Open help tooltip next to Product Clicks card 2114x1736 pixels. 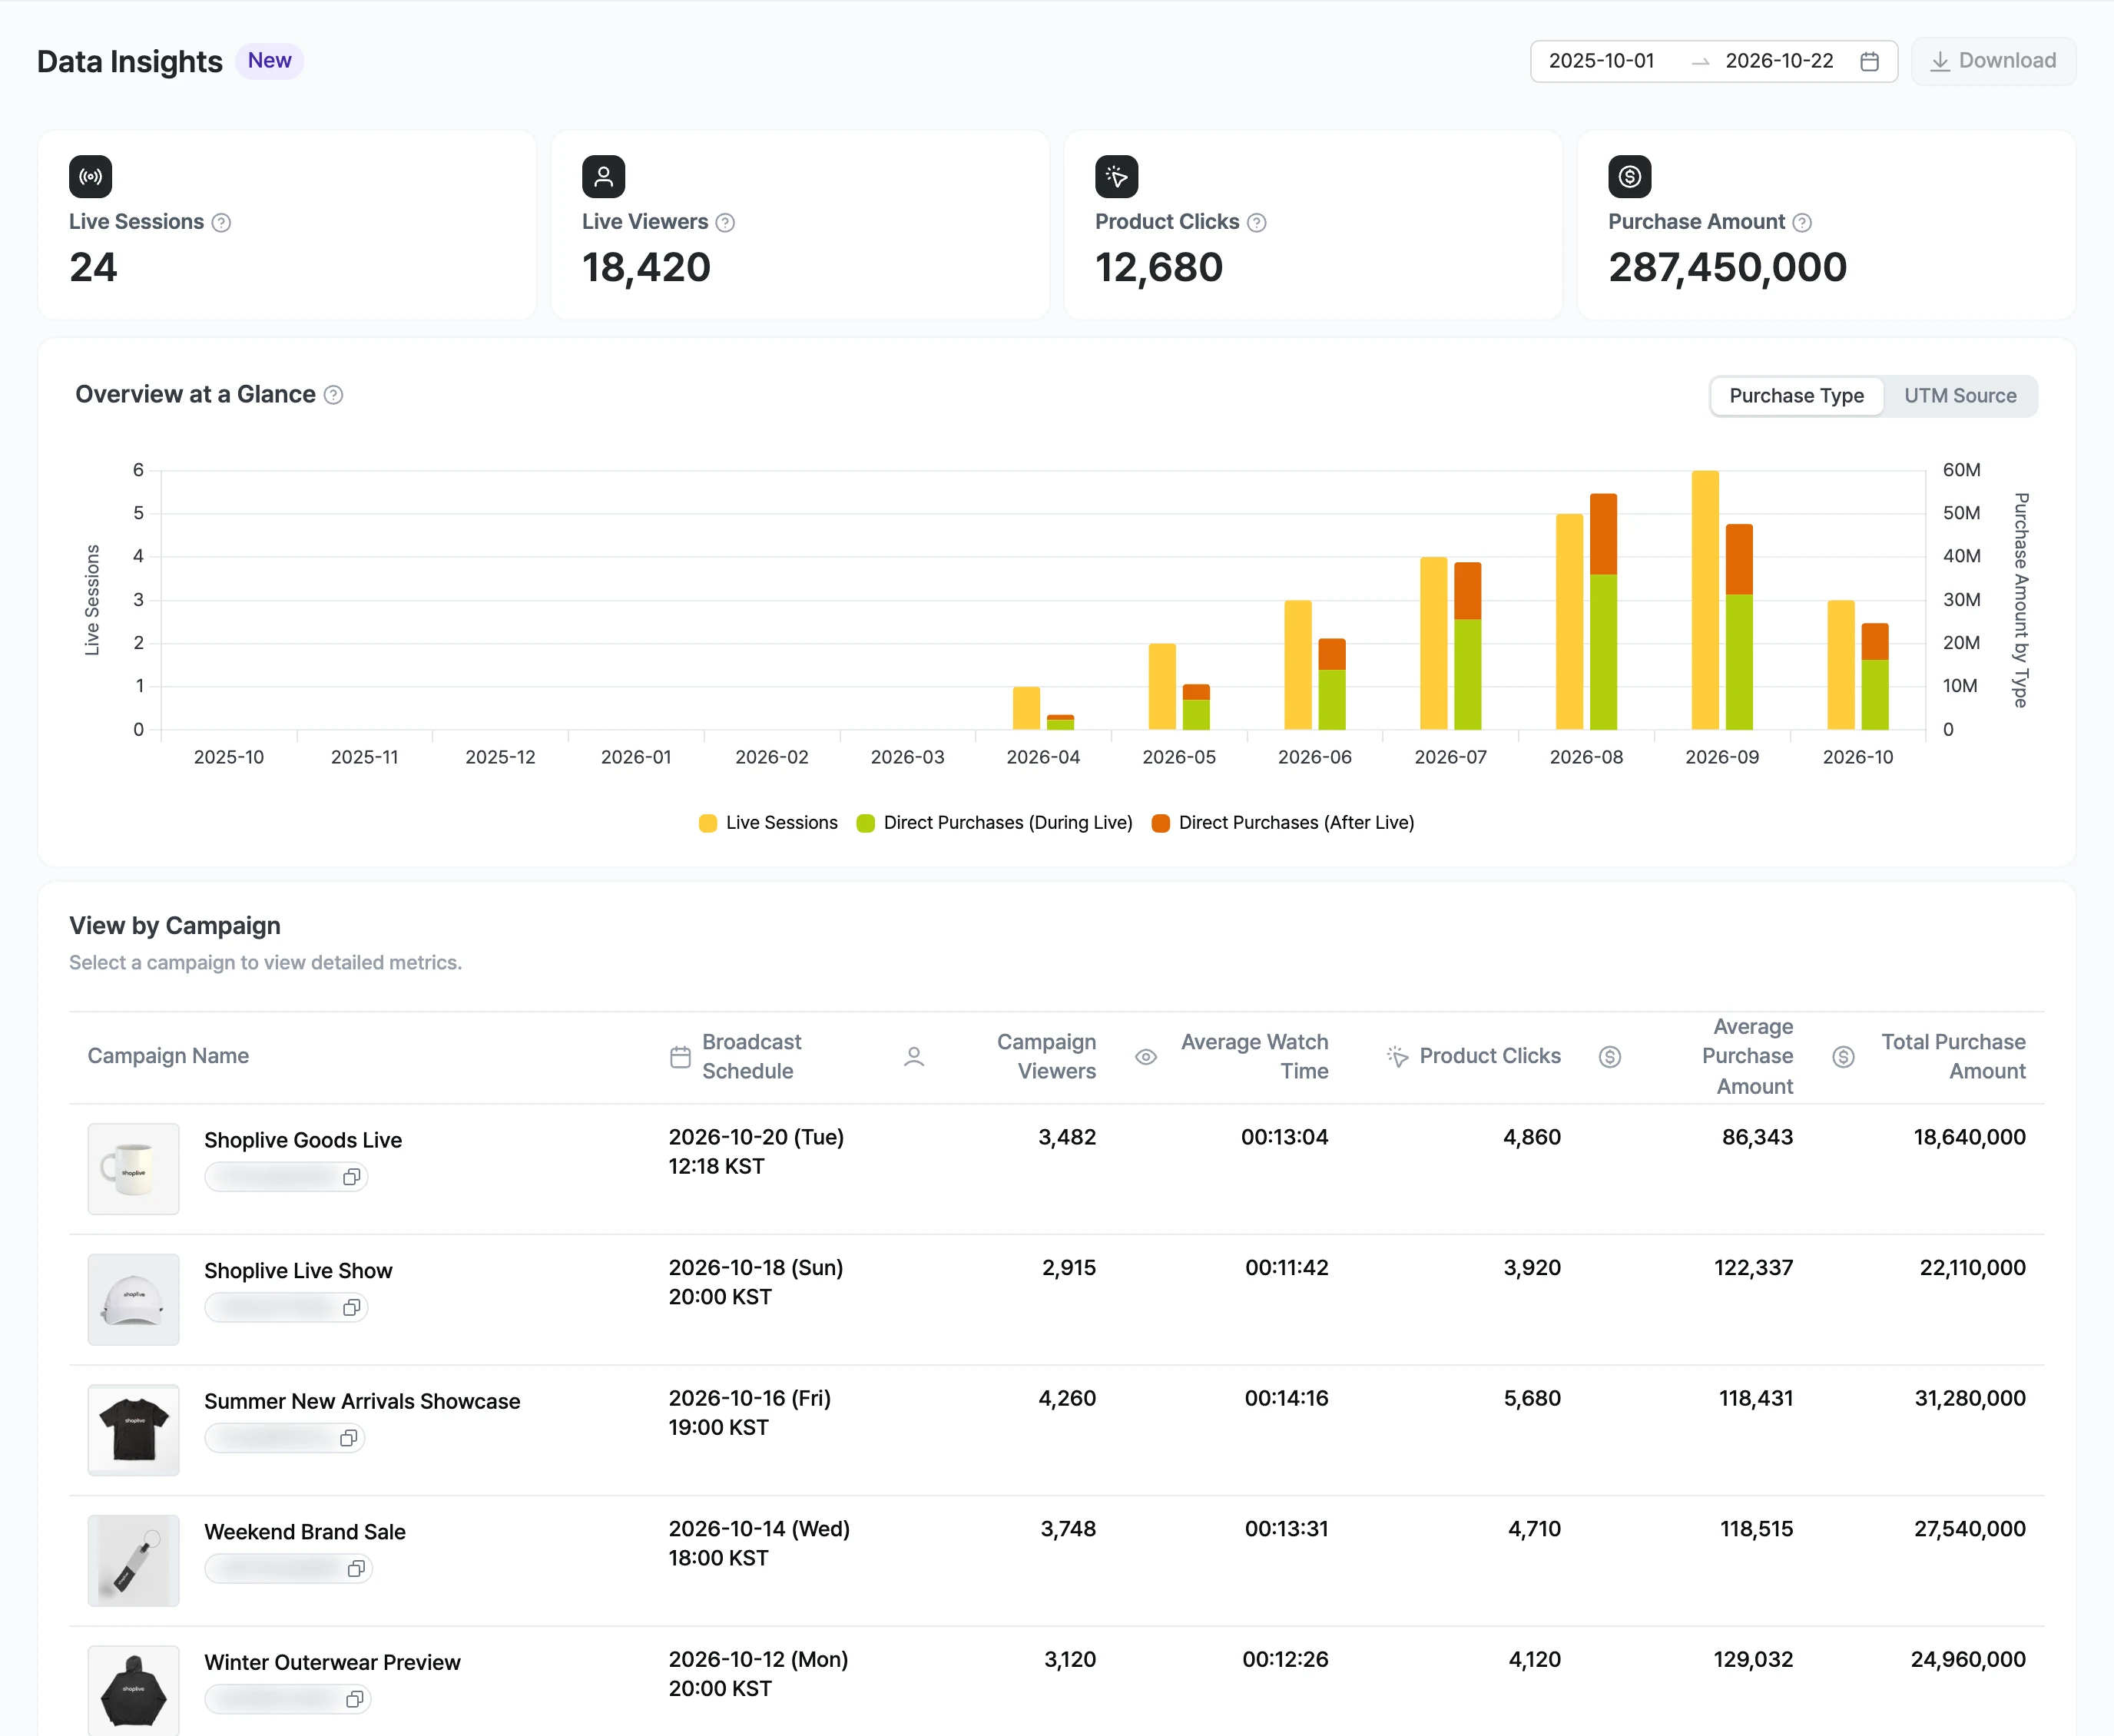tap(1257, 223)
